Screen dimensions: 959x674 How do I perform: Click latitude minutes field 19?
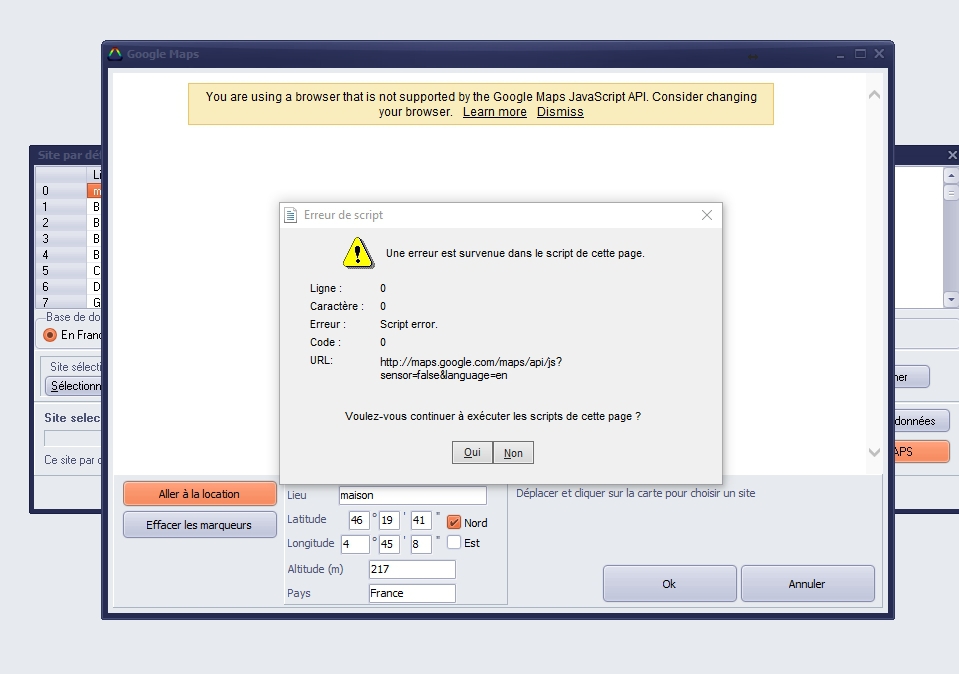click(x=389, y=520)
